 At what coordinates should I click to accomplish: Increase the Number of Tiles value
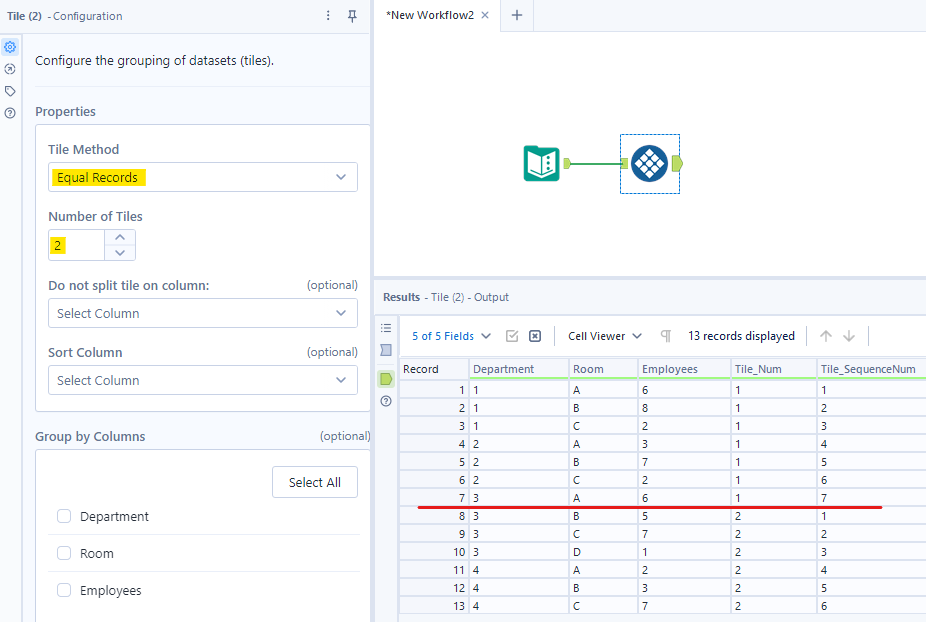(x=120, y=238)
